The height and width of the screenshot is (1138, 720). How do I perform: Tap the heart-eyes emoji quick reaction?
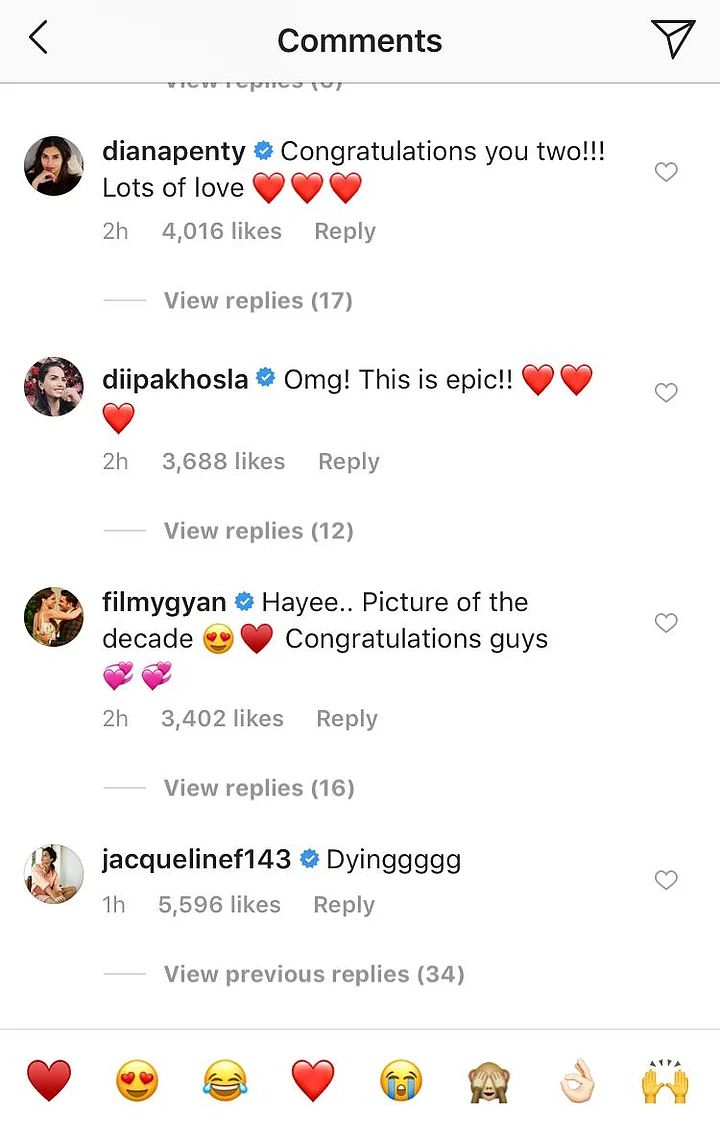[x=137, y=1081]
